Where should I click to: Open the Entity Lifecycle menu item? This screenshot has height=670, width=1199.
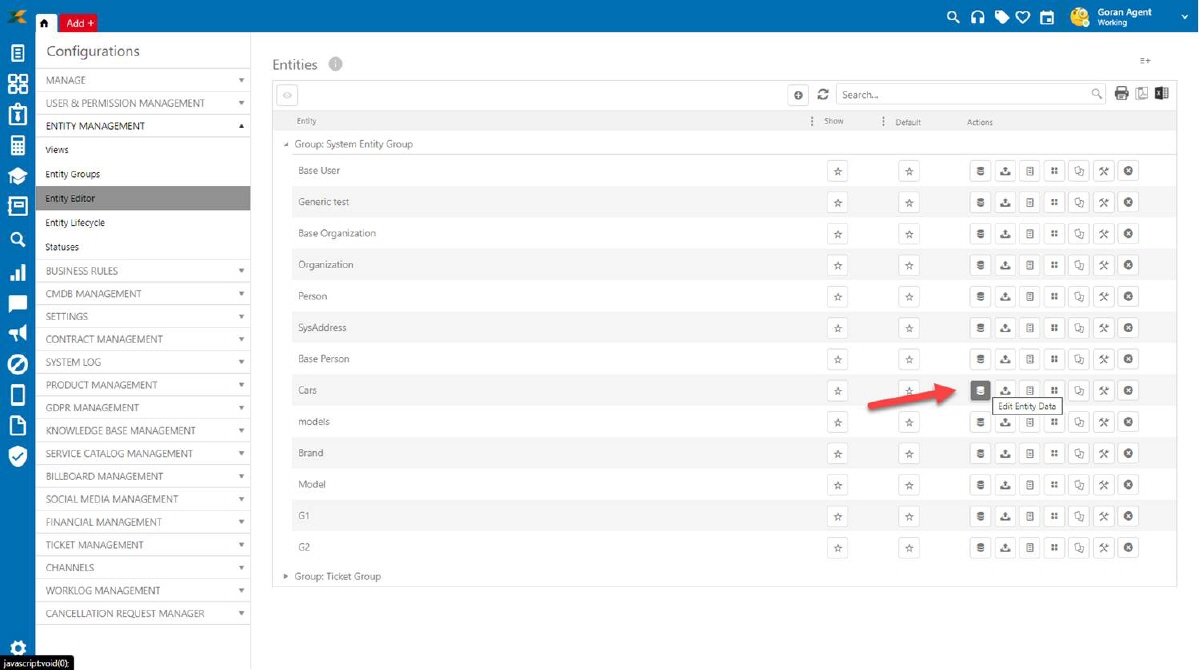click(x=75, y=223)
